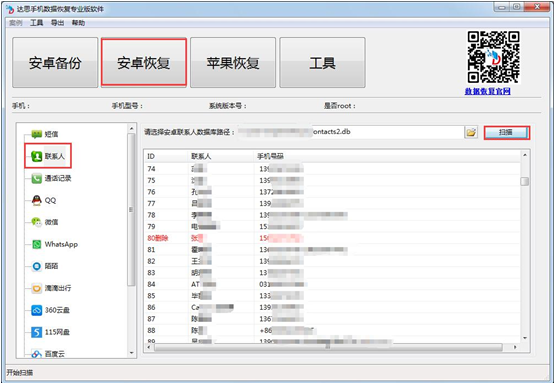This screenshot has height=383, width=554.
Task: Select the row with ID 86
Action: point(332,307)
